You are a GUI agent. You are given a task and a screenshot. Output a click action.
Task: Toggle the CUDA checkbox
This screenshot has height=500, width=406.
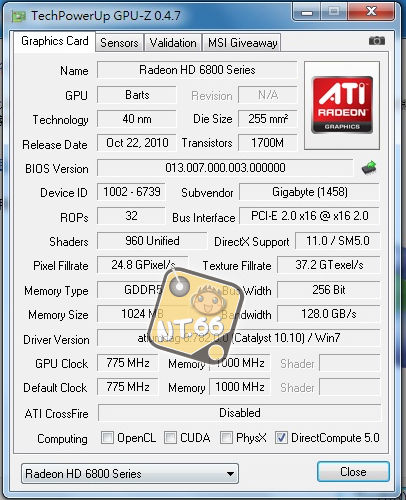170,438
